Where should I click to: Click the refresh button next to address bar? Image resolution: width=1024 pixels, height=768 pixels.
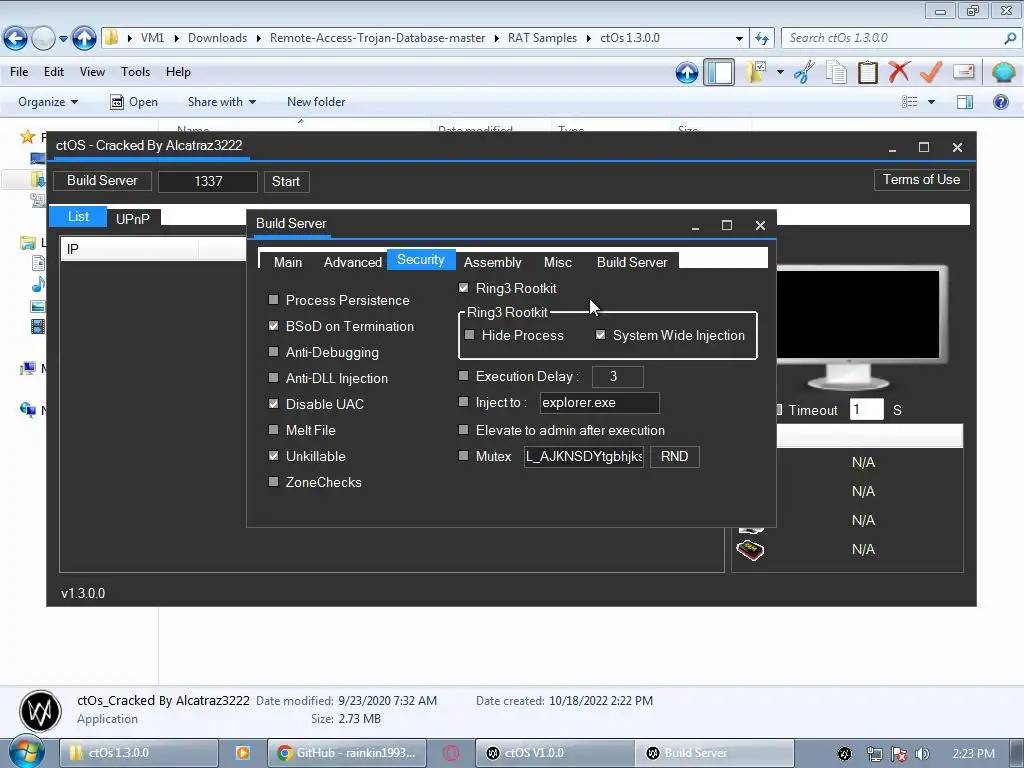tap(761, 39)
